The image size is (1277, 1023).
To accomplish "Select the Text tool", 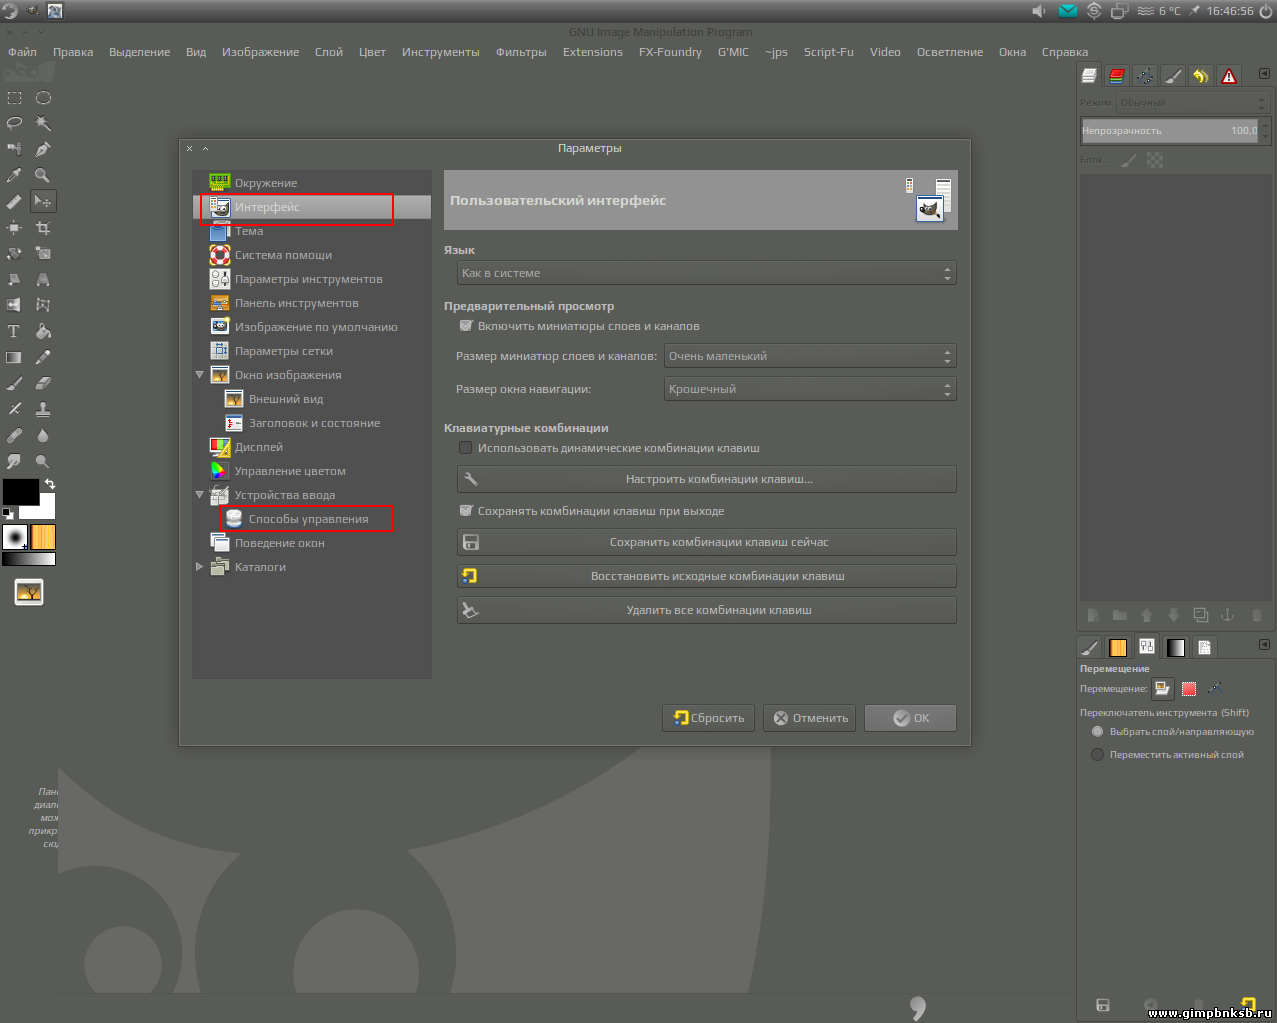I will click(14, 331).
